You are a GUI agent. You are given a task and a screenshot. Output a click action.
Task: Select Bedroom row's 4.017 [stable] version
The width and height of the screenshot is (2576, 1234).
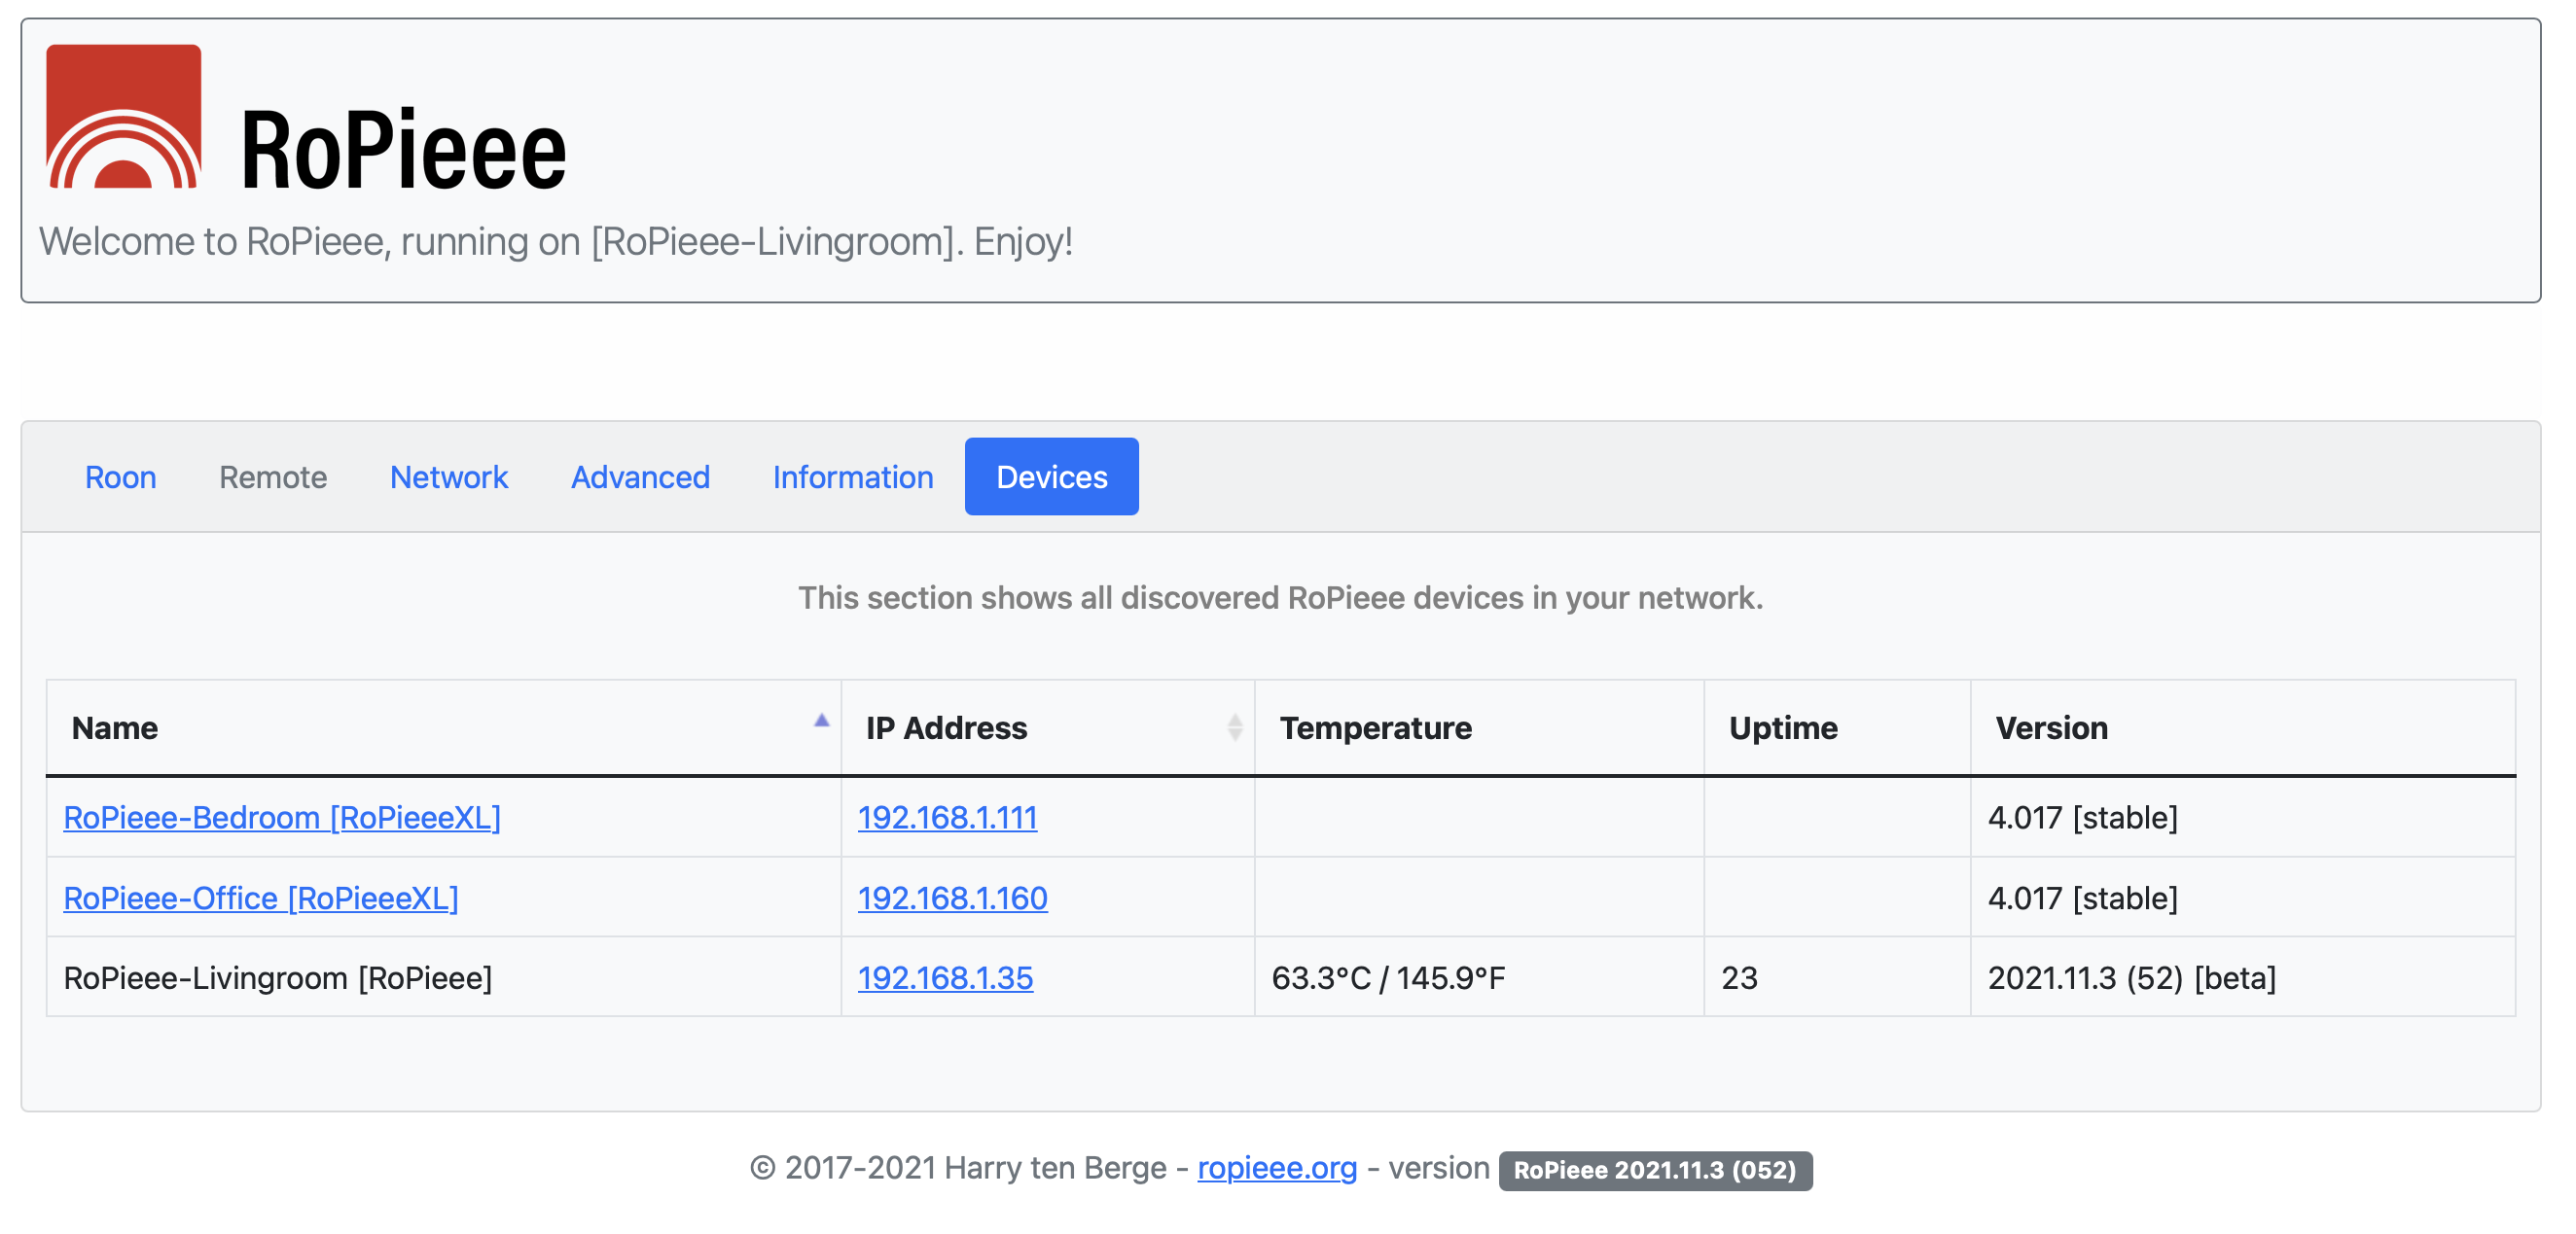[x=2082, y=818]
